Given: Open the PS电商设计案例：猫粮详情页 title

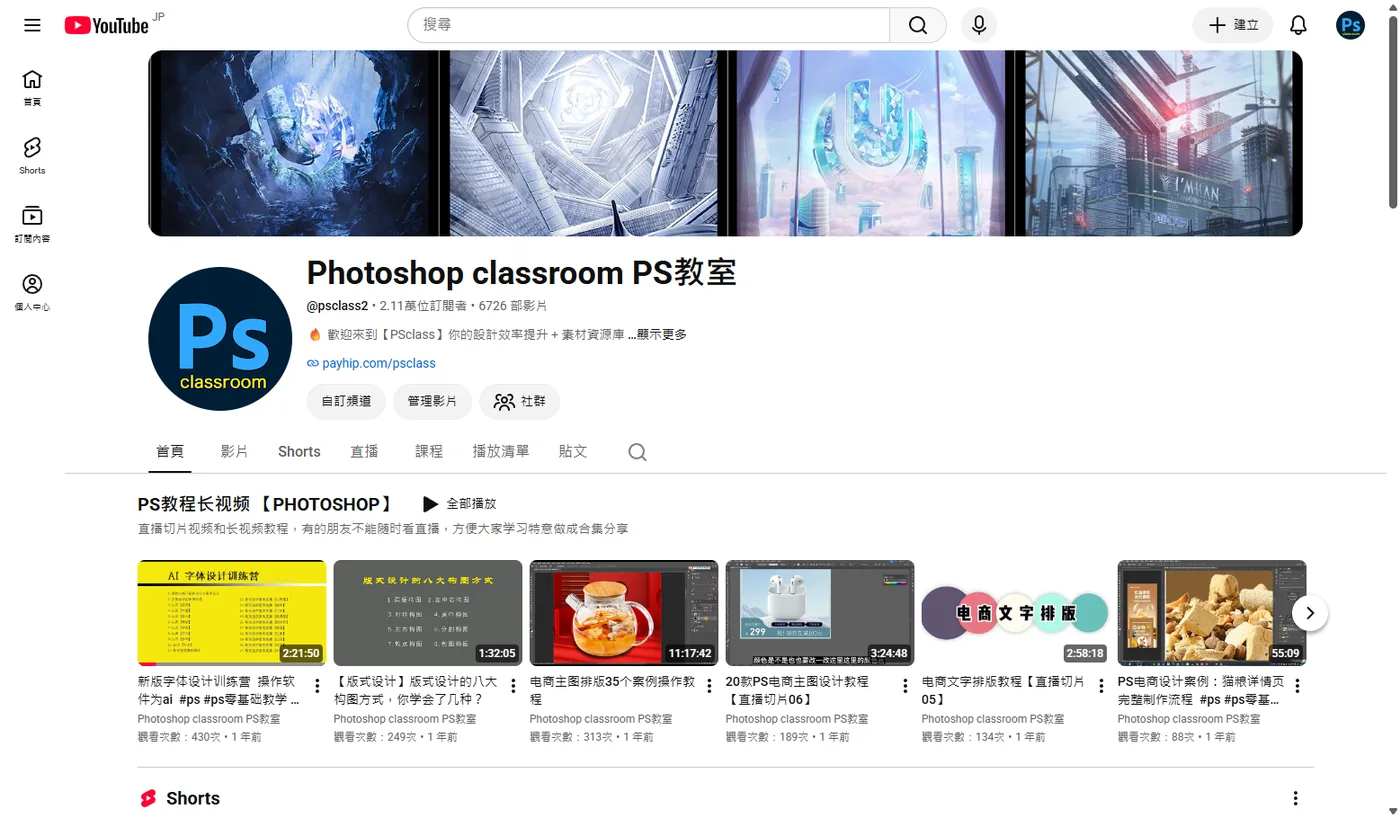Looking at the screenshot, I should point(1199,690).
